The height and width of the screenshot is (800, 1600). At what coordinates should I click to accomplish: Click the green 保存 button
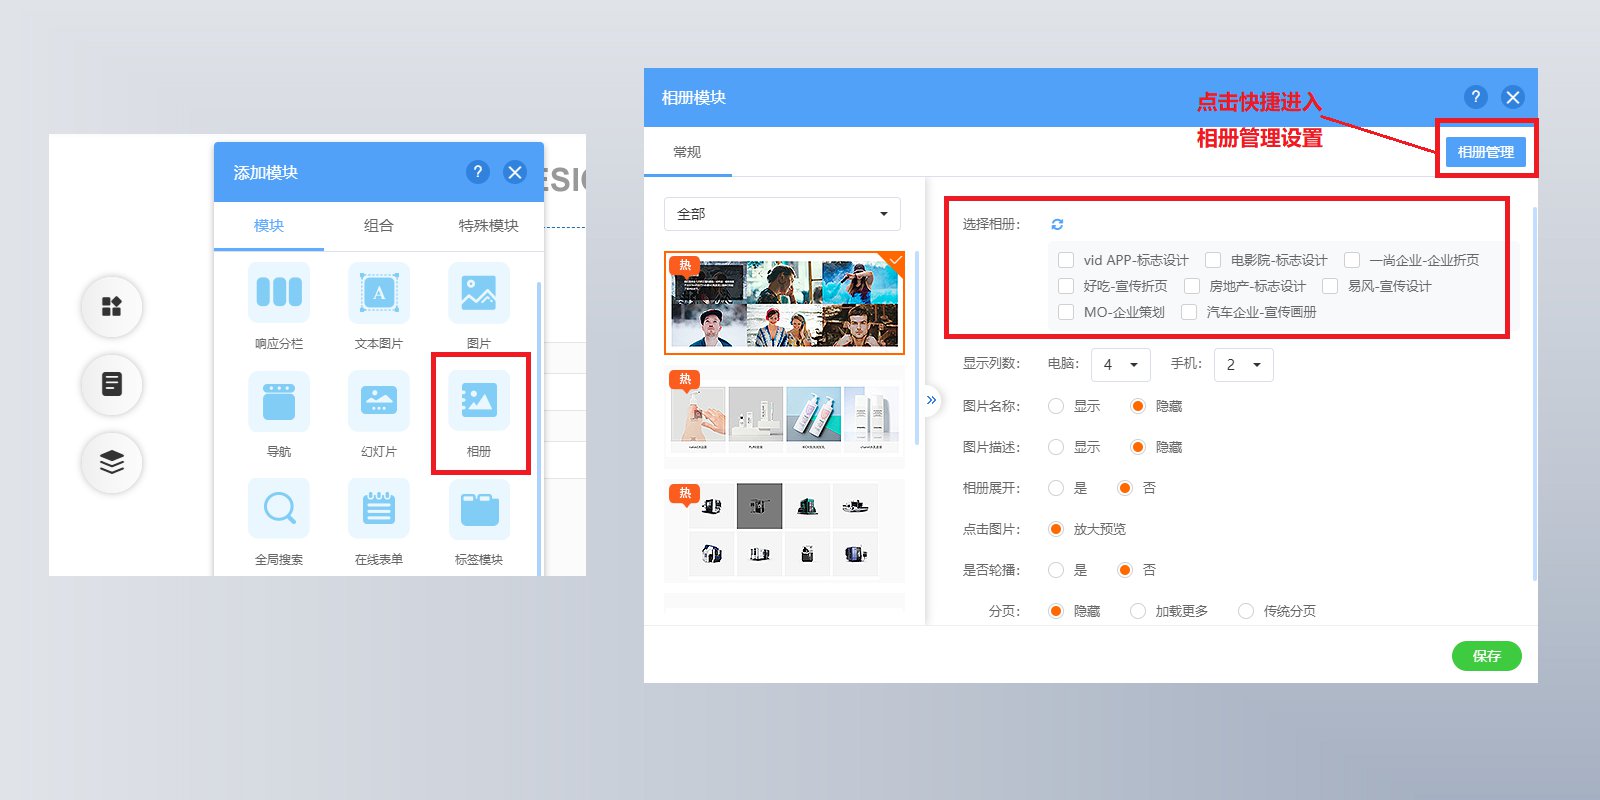click(1487, 656)
